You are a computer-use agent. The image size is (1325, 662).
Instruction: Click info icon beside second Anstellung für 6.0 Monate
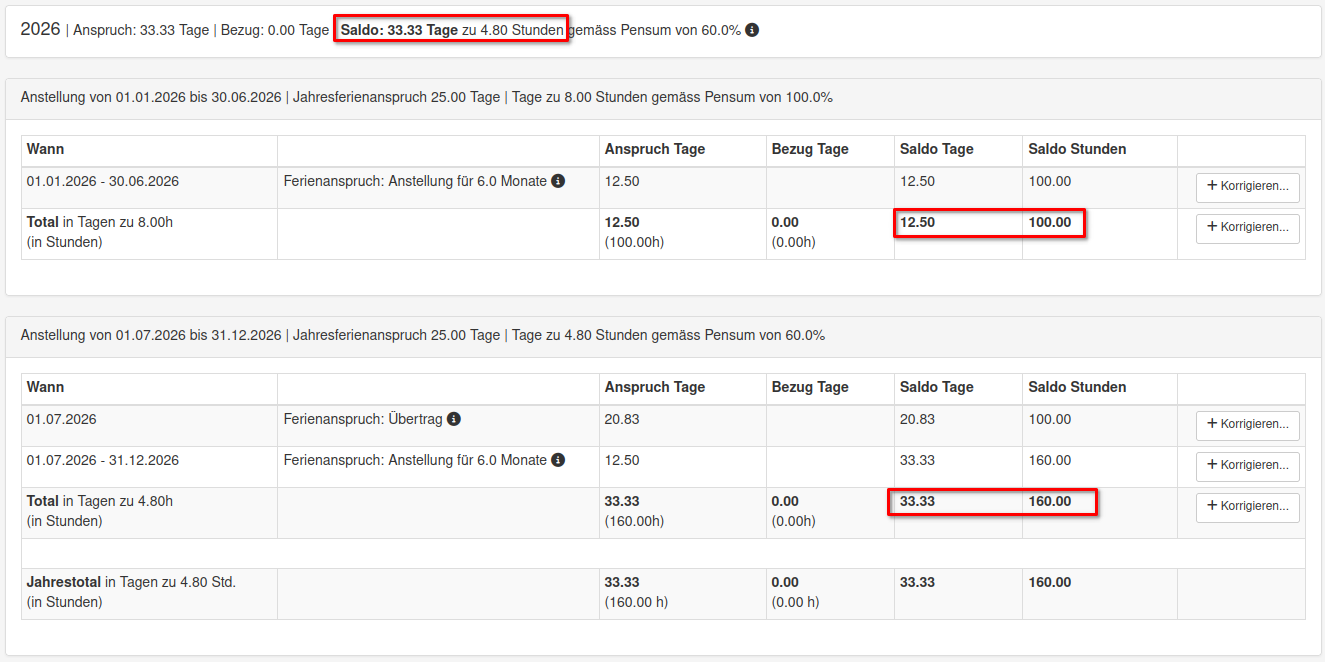(x=558, y=460)
